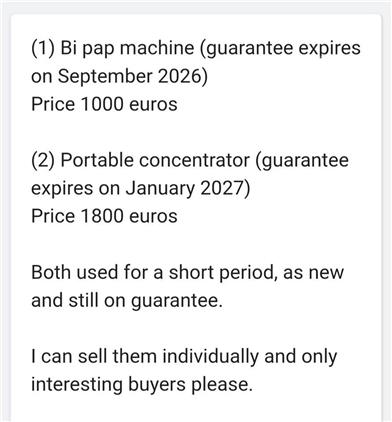This screenshot has height=422, width=392.
Task: Click the words 'Portable concentrator'
Action: (x=155, y=160)
